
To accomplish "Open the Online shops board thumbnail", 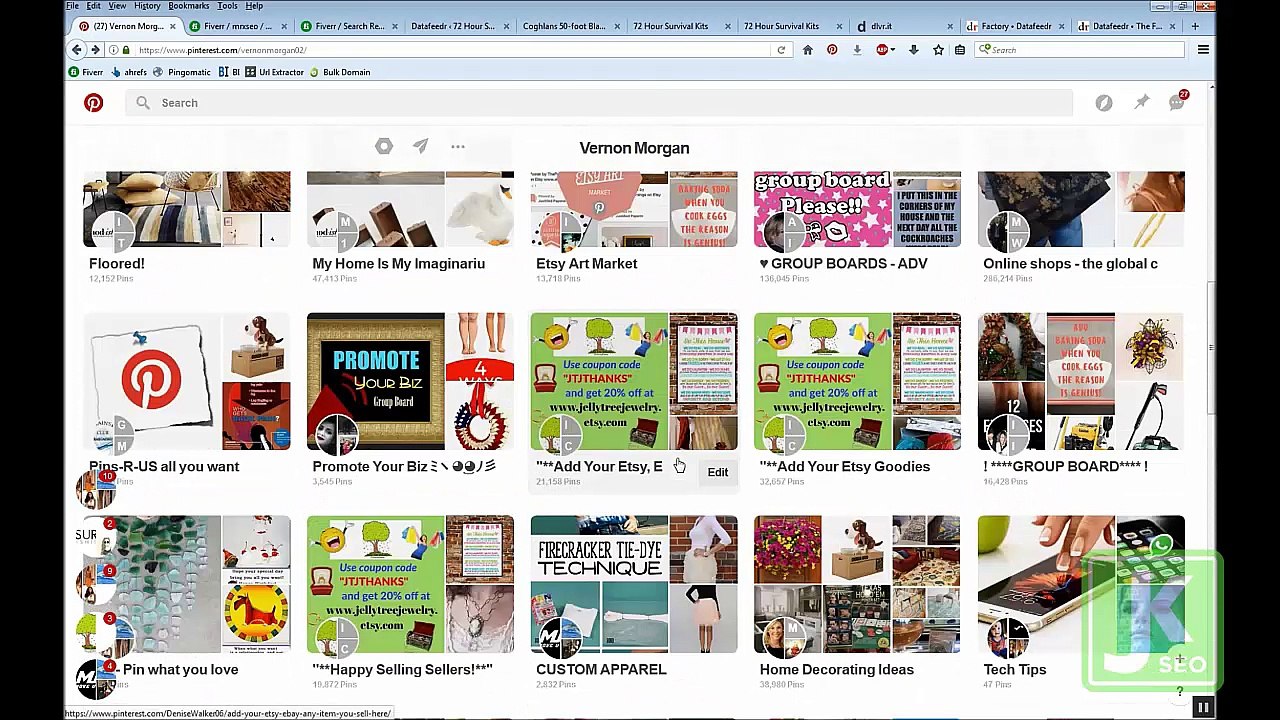I will [x=1081, y=209].
